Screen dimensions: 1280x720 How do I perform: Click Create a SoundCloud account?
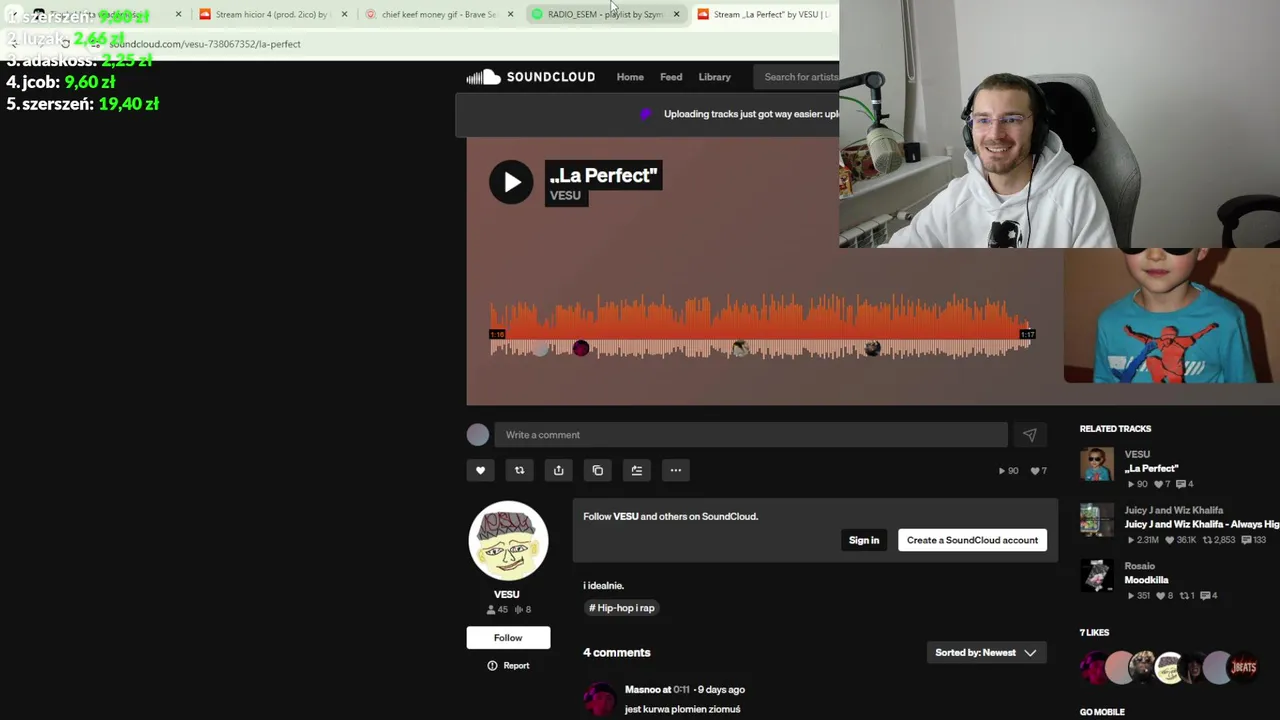972,540
